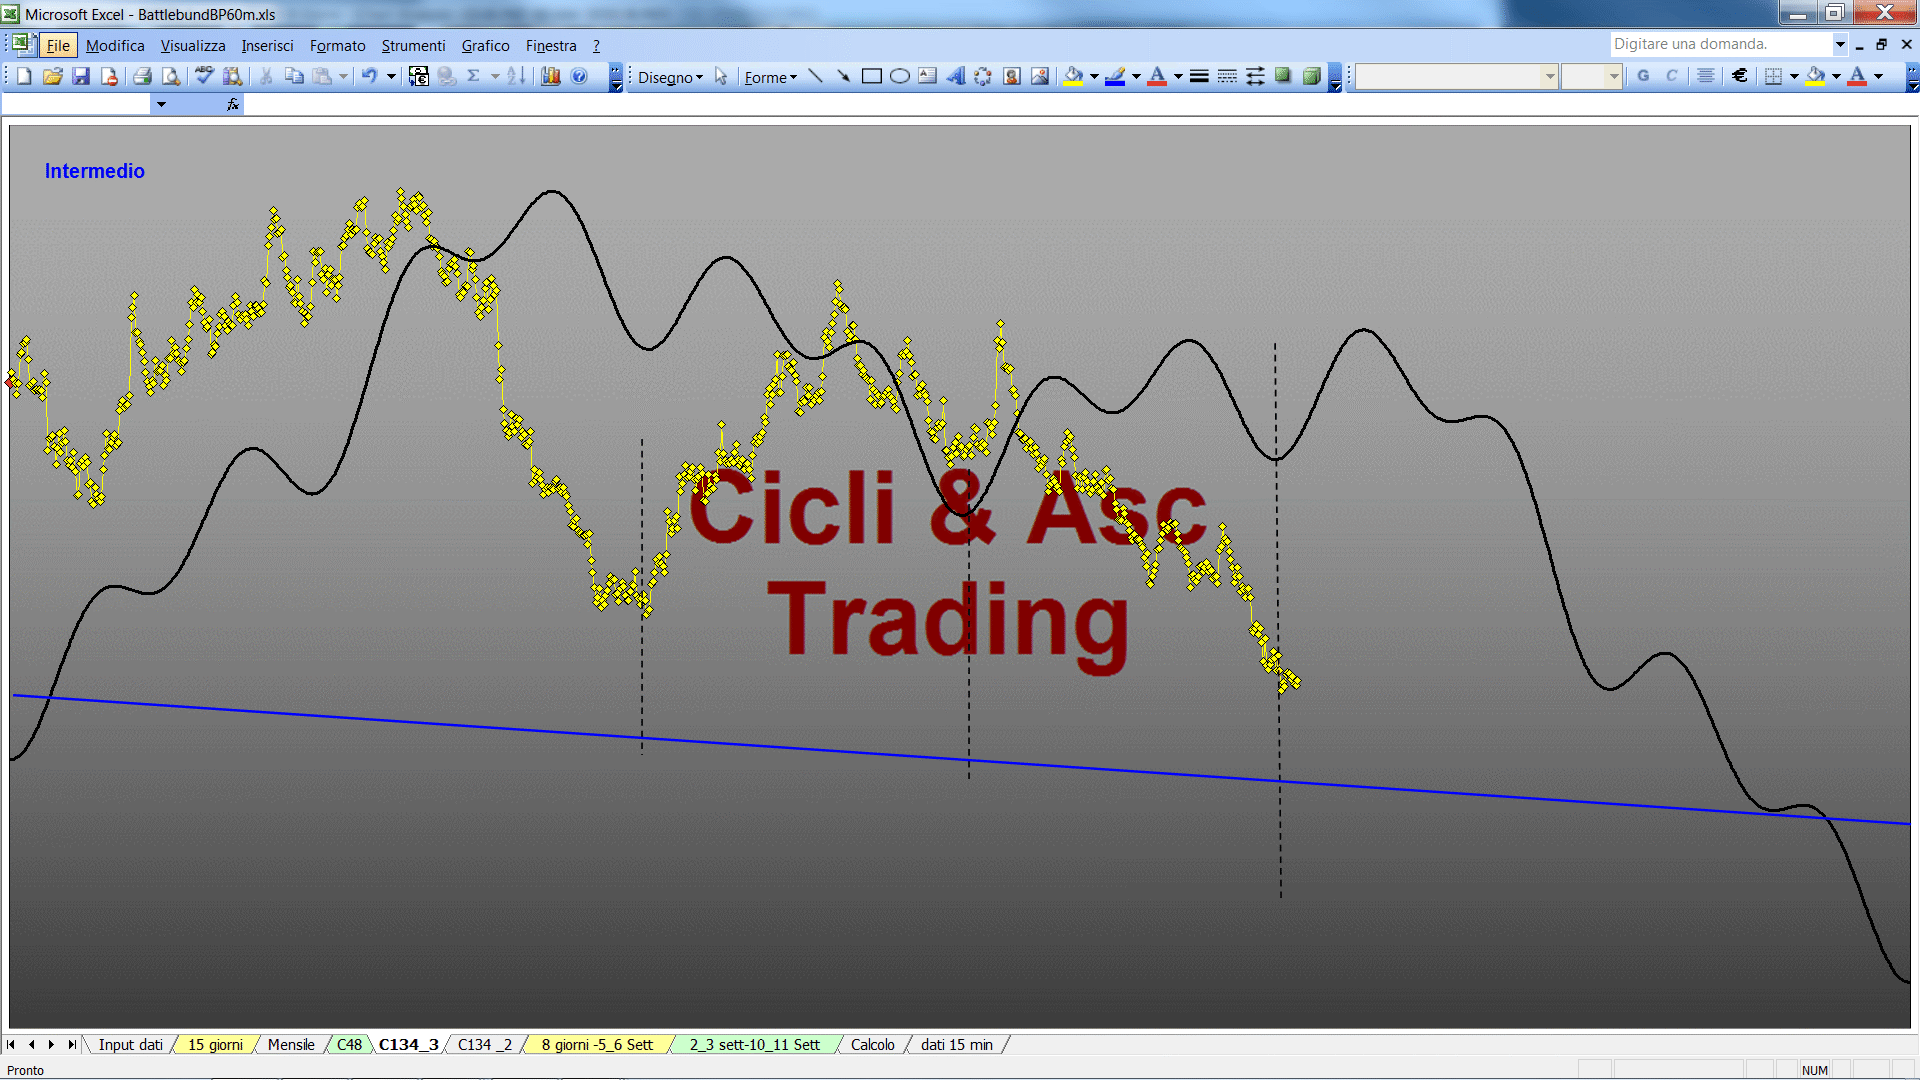Toggle the Select Objects pointer
Screen dimensions: 1920x1080
[x=721, y=76]
